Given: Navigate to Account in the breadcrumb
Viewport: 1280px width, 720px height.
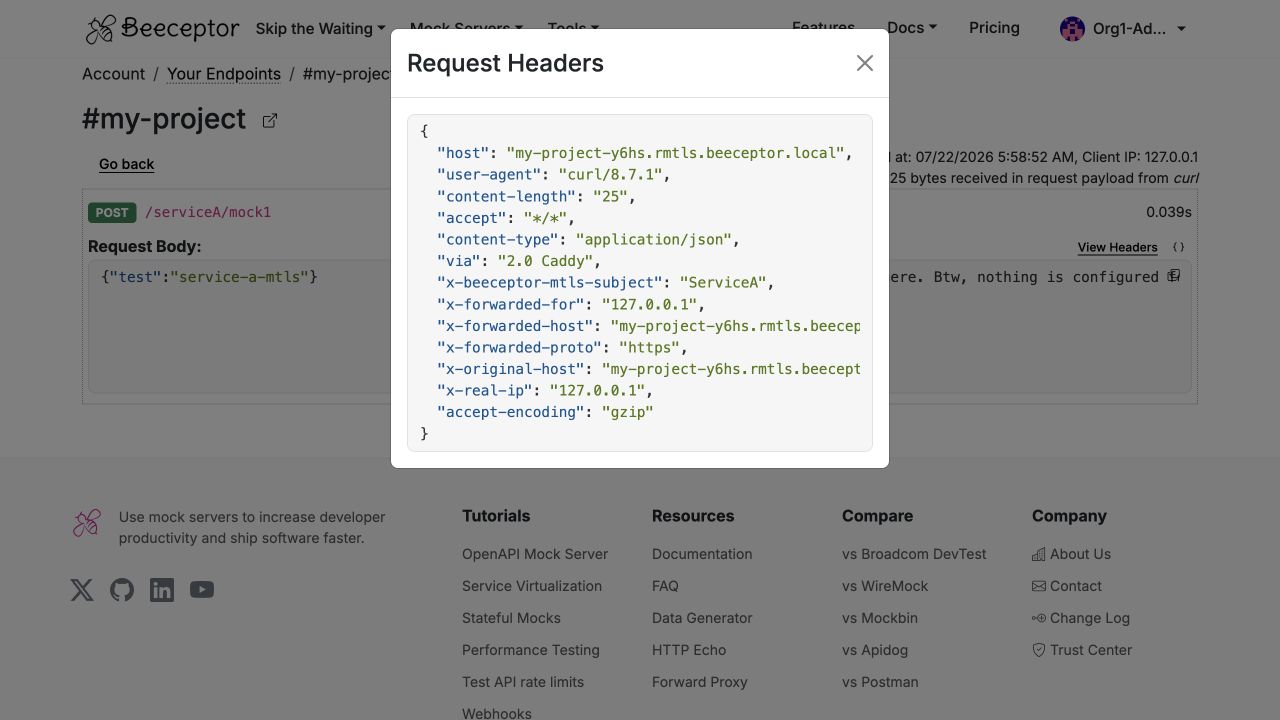Looking at the screenshot, I should tap(113, 74).
